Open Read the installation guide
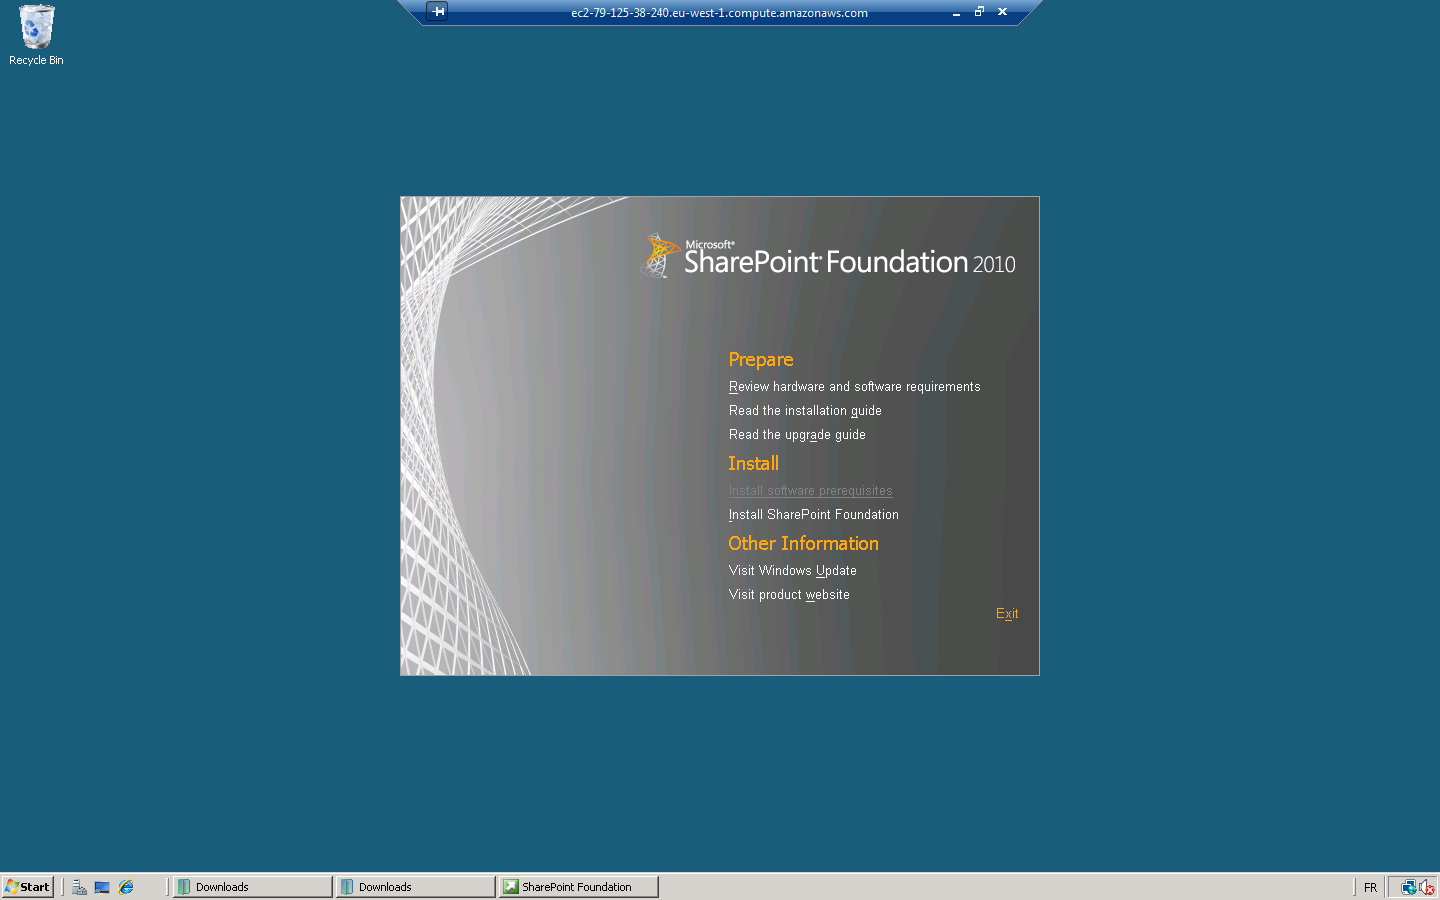The image size is (1440, 900). [x=805, y=411]
